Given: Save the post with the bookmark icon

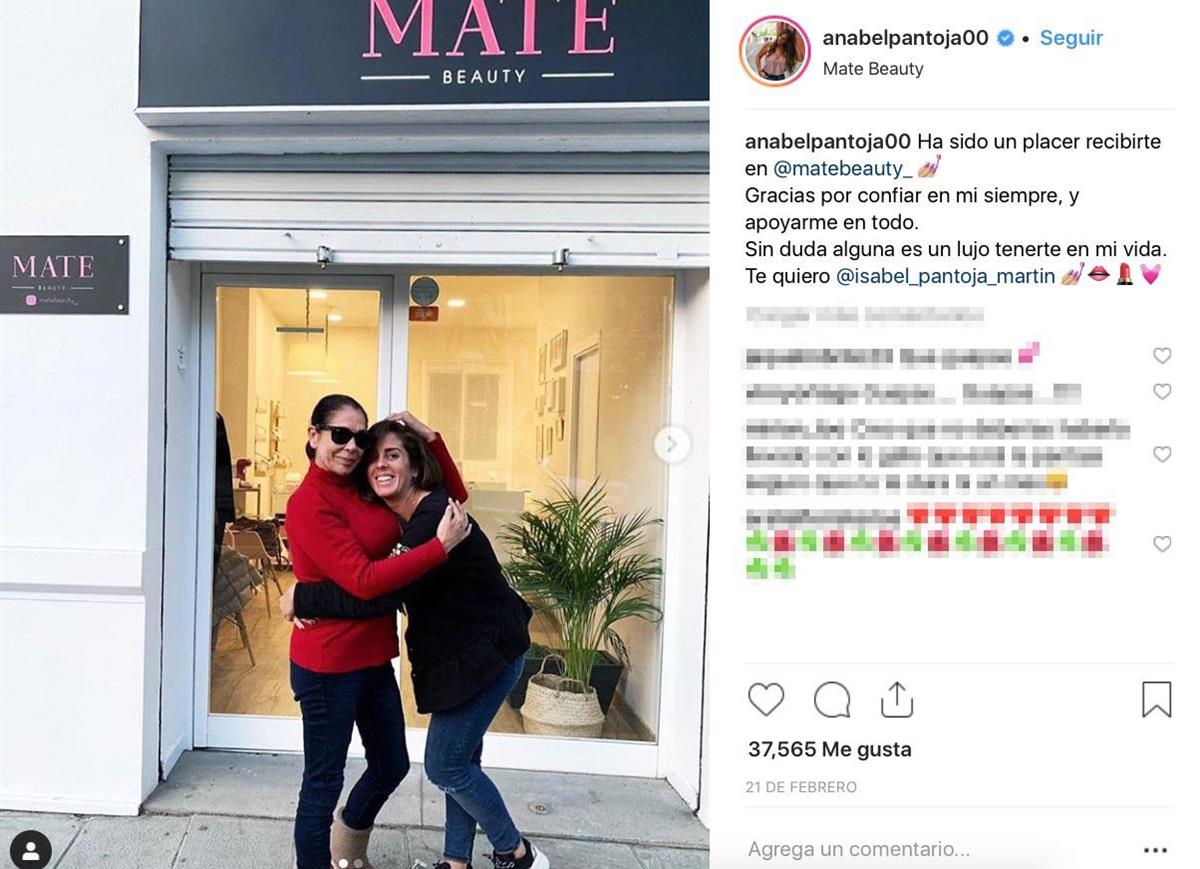Looking at the screenshot, I should [x=1156, y=699].
